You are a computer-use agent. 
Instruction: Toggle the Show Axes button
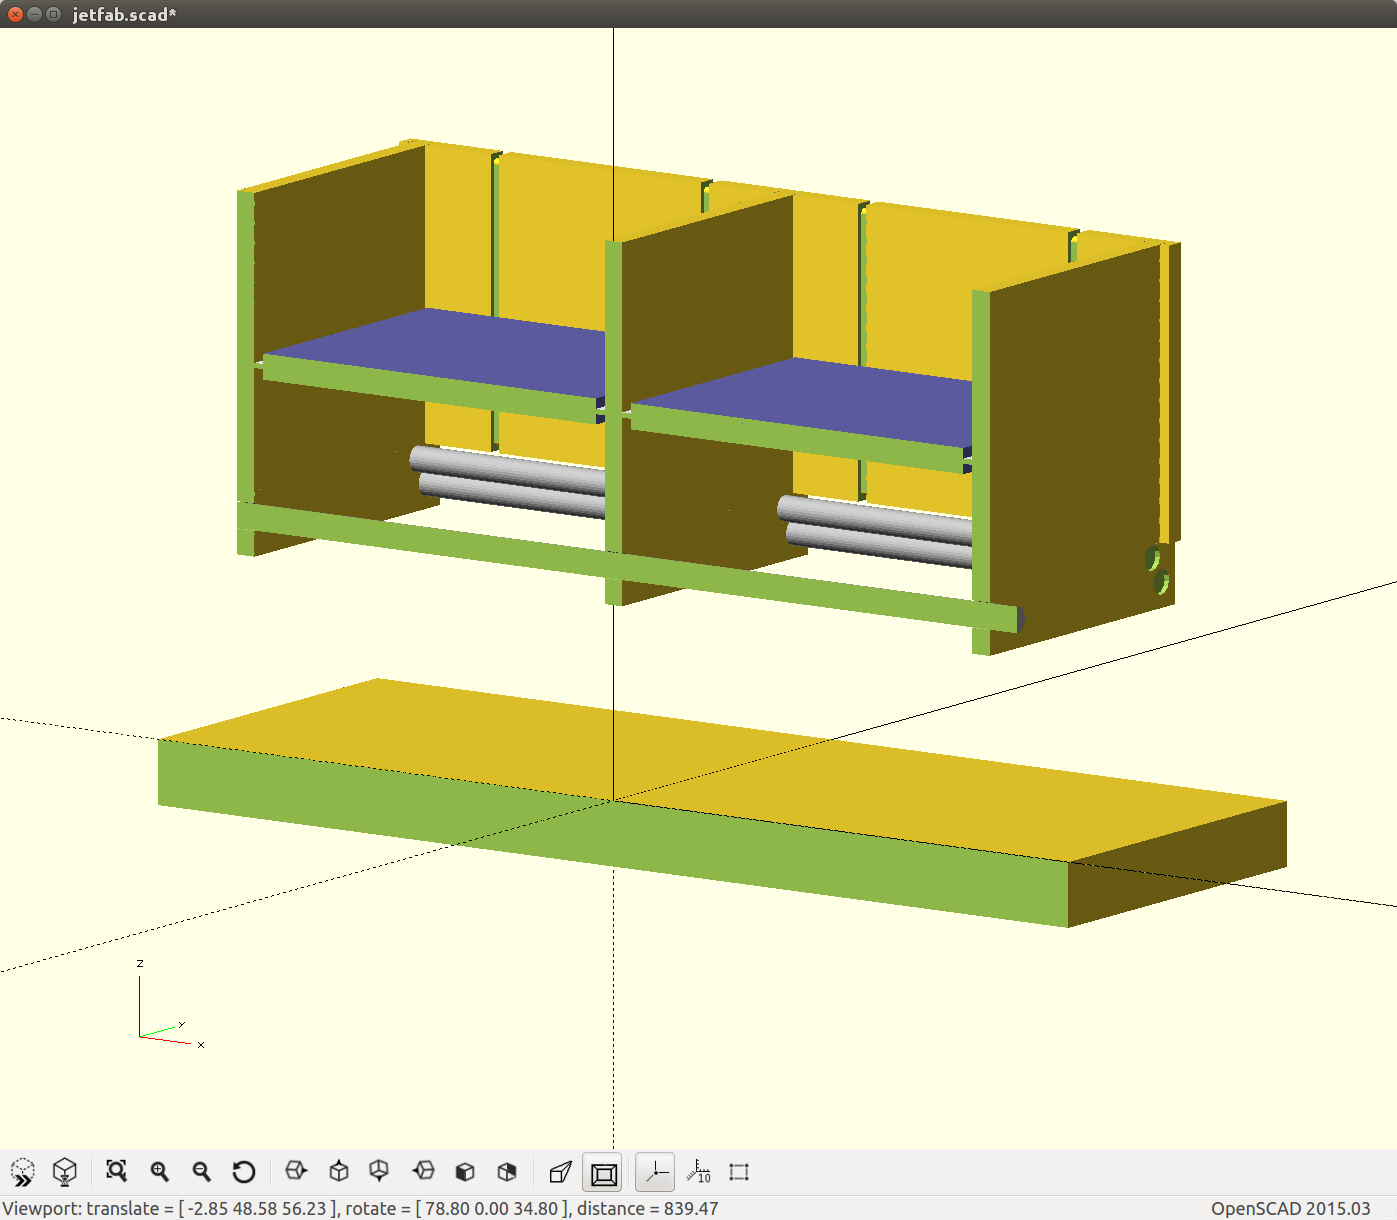(655, 1172)
